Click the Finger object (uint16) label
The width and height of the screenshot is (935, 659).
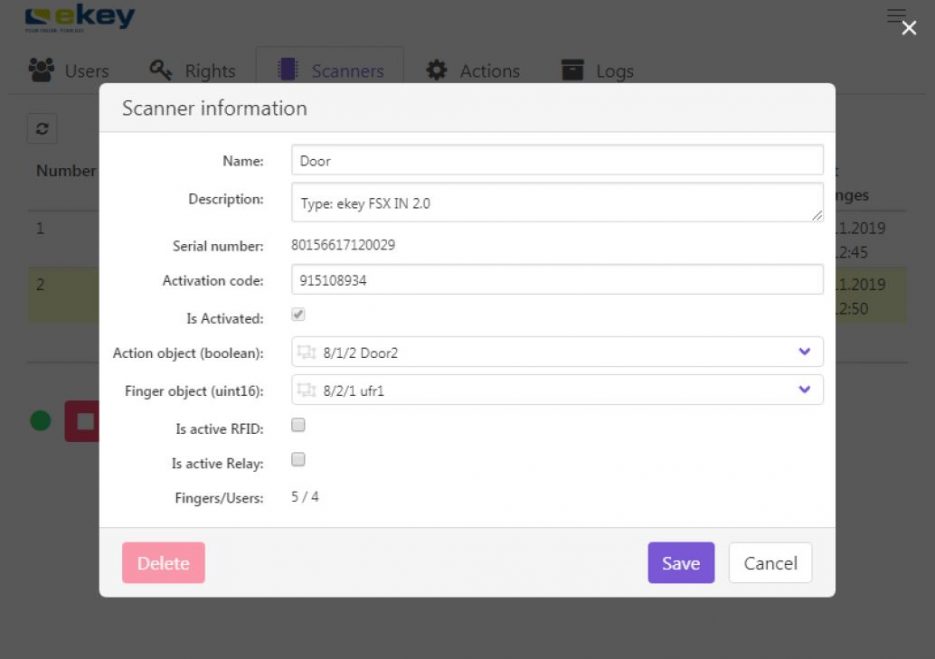(194, 391)
